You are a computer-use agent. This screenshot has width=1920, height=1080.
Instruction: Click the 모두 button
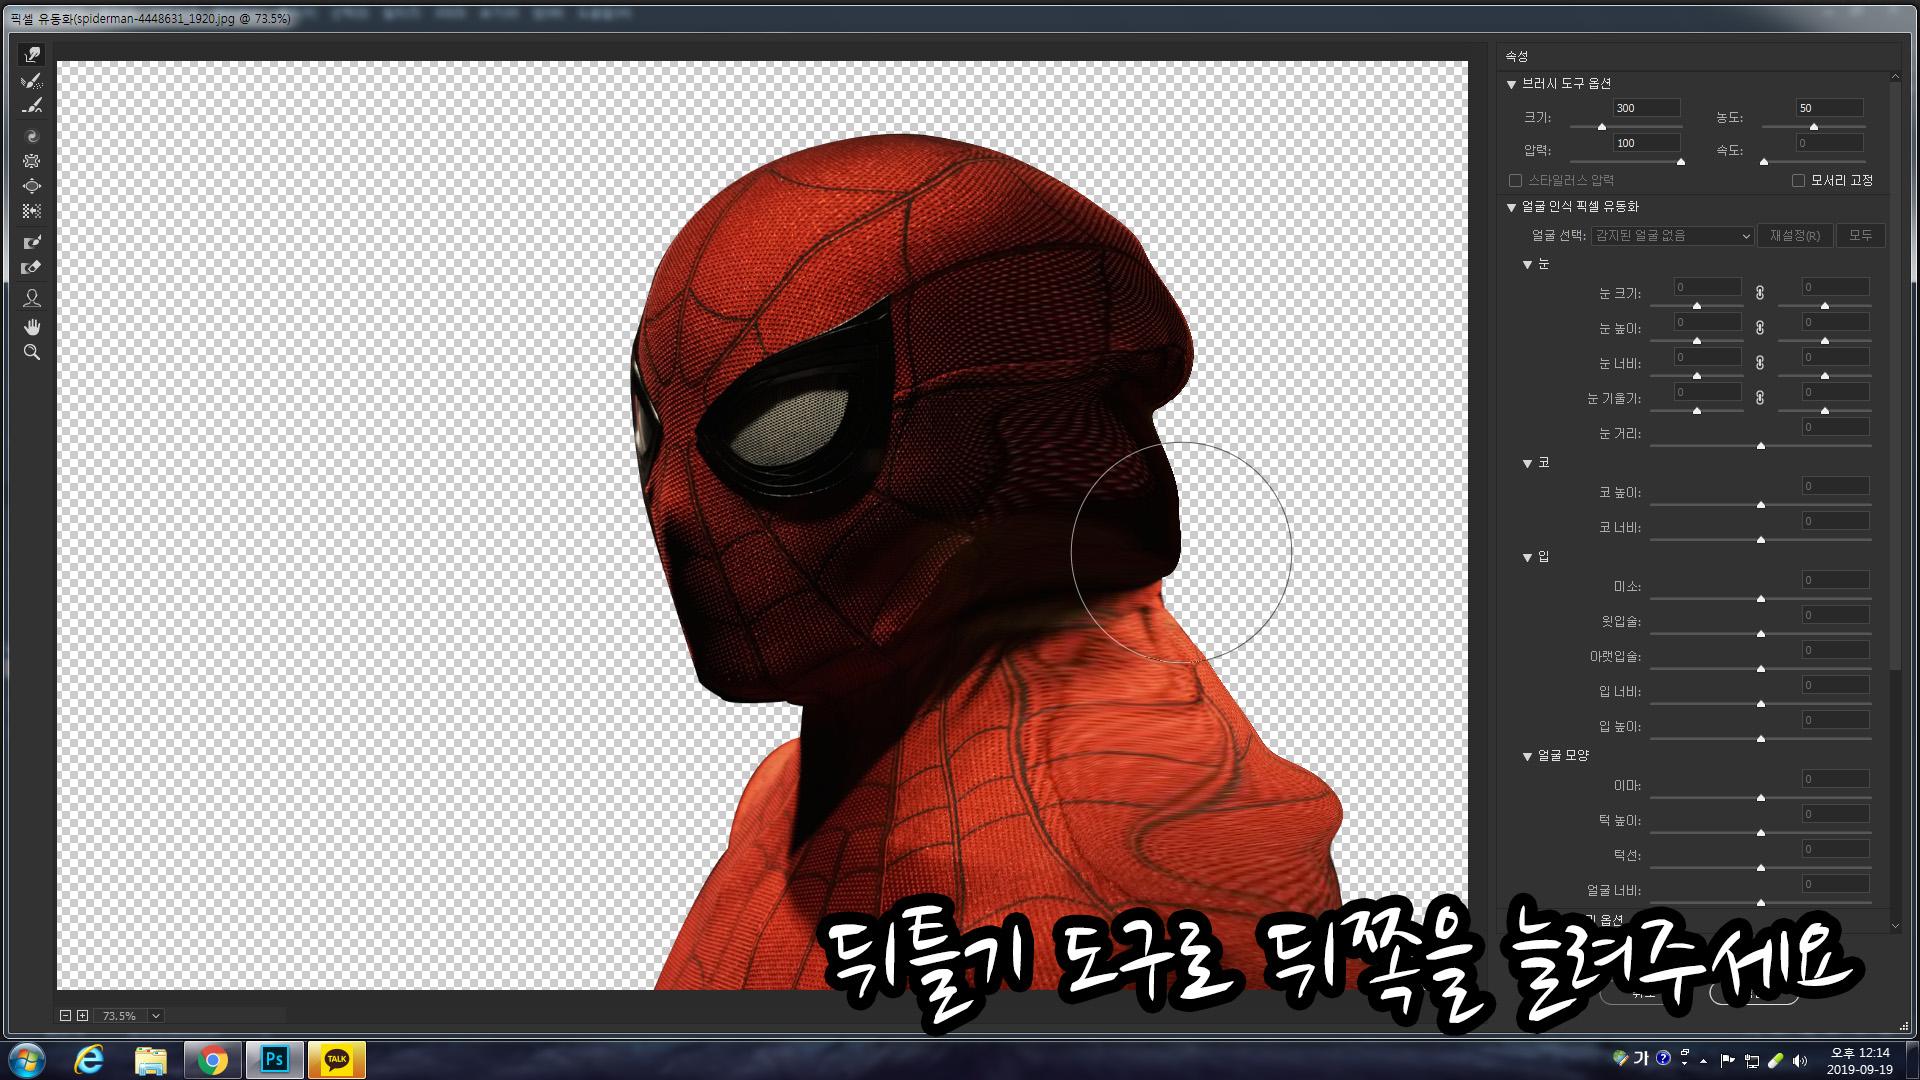tap(1860, 236)
